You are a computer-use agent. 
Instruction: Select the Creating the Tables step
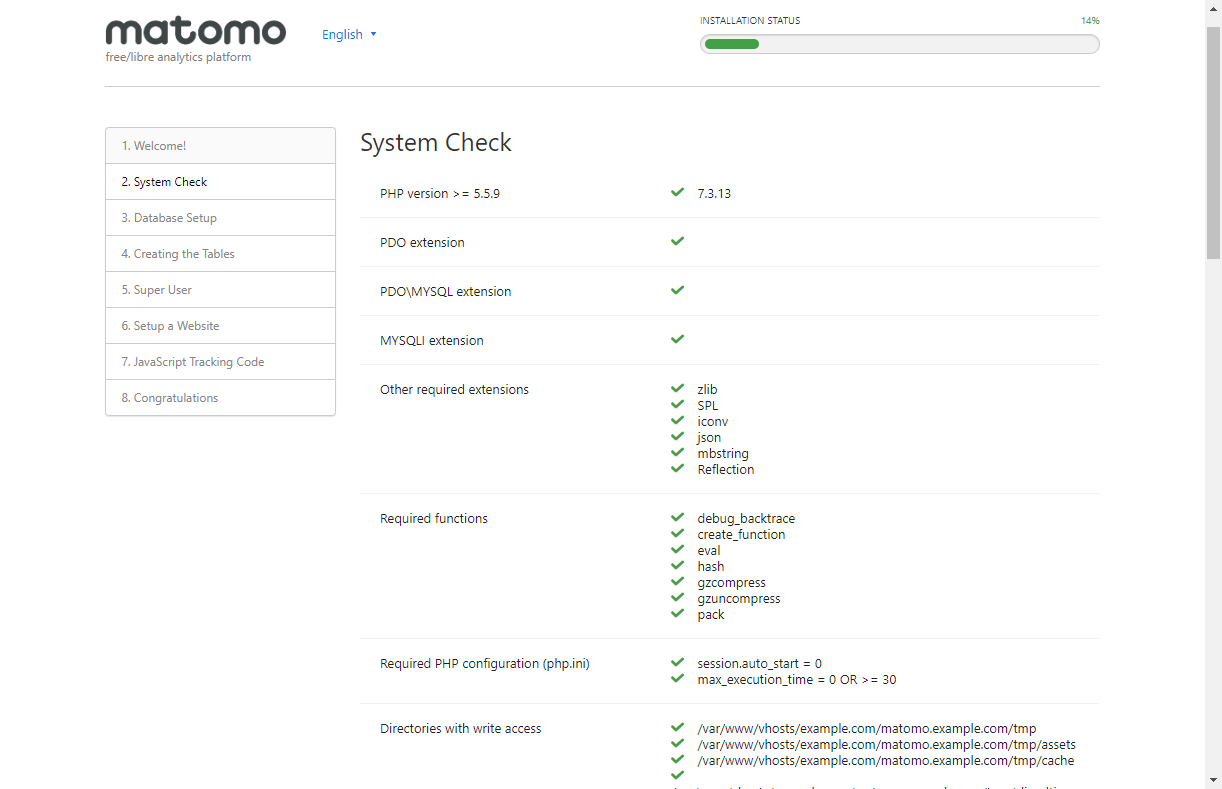point(220,254)
